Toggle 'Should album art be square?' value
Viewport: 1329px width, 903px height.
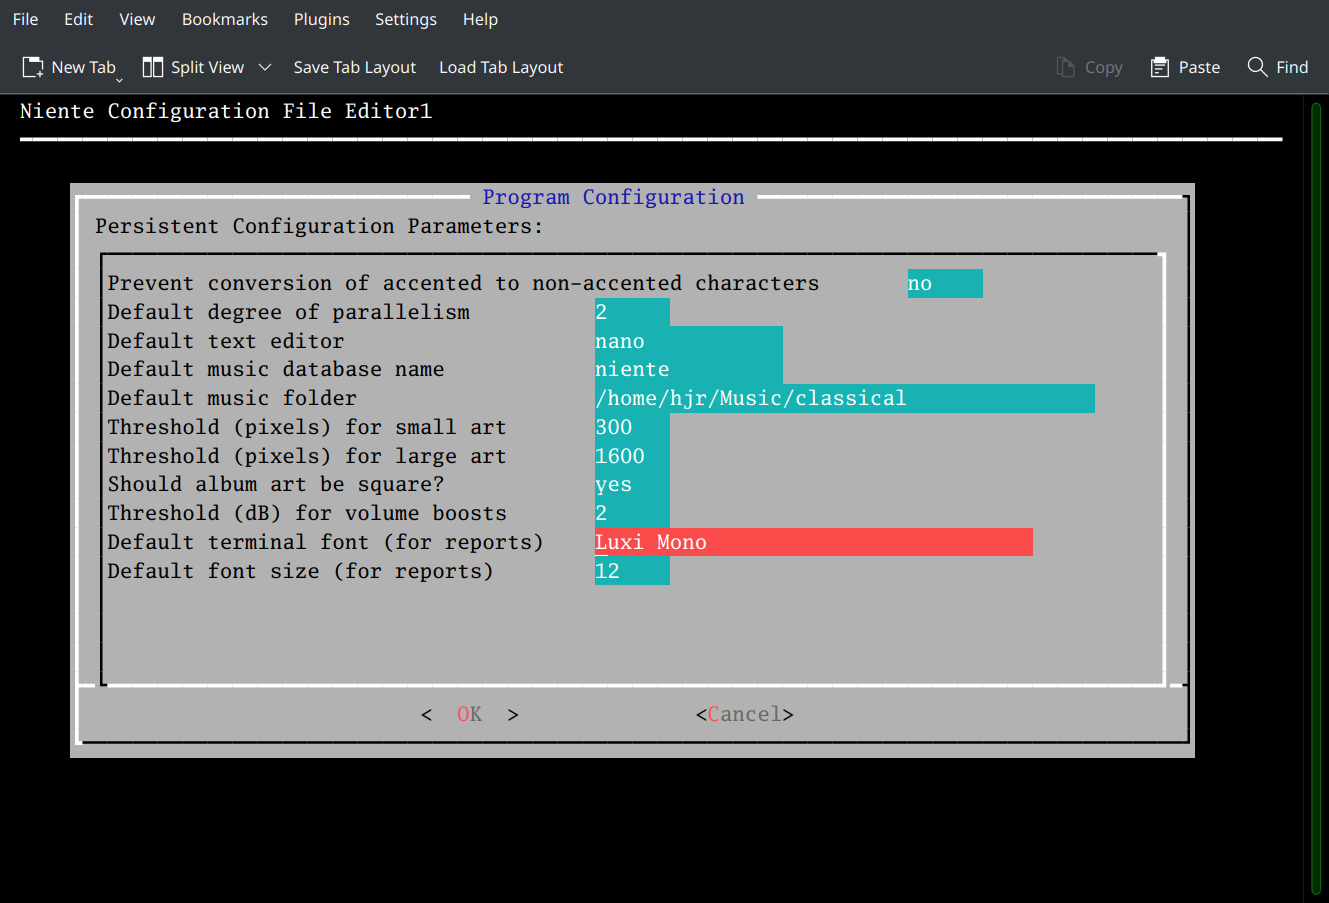pyautogui.click(x=630, y=484)
